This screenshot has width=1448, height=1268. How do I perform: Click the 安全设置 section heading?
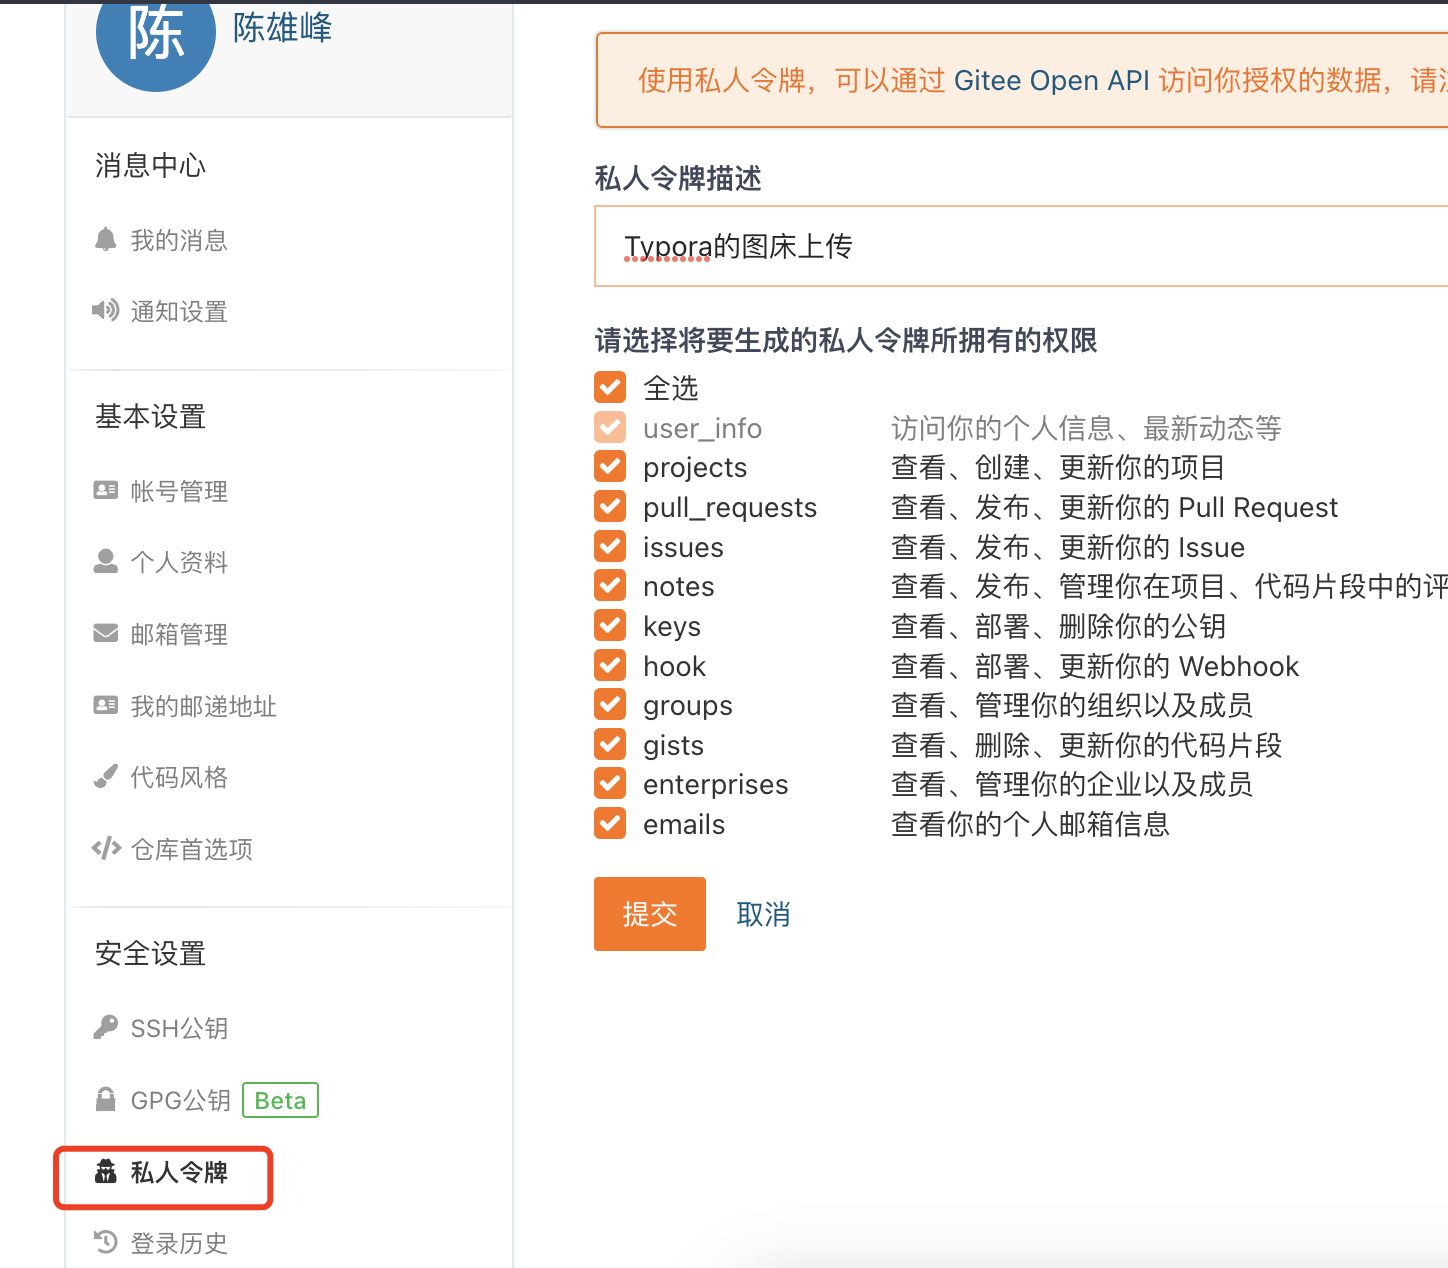tap(150, 953)
